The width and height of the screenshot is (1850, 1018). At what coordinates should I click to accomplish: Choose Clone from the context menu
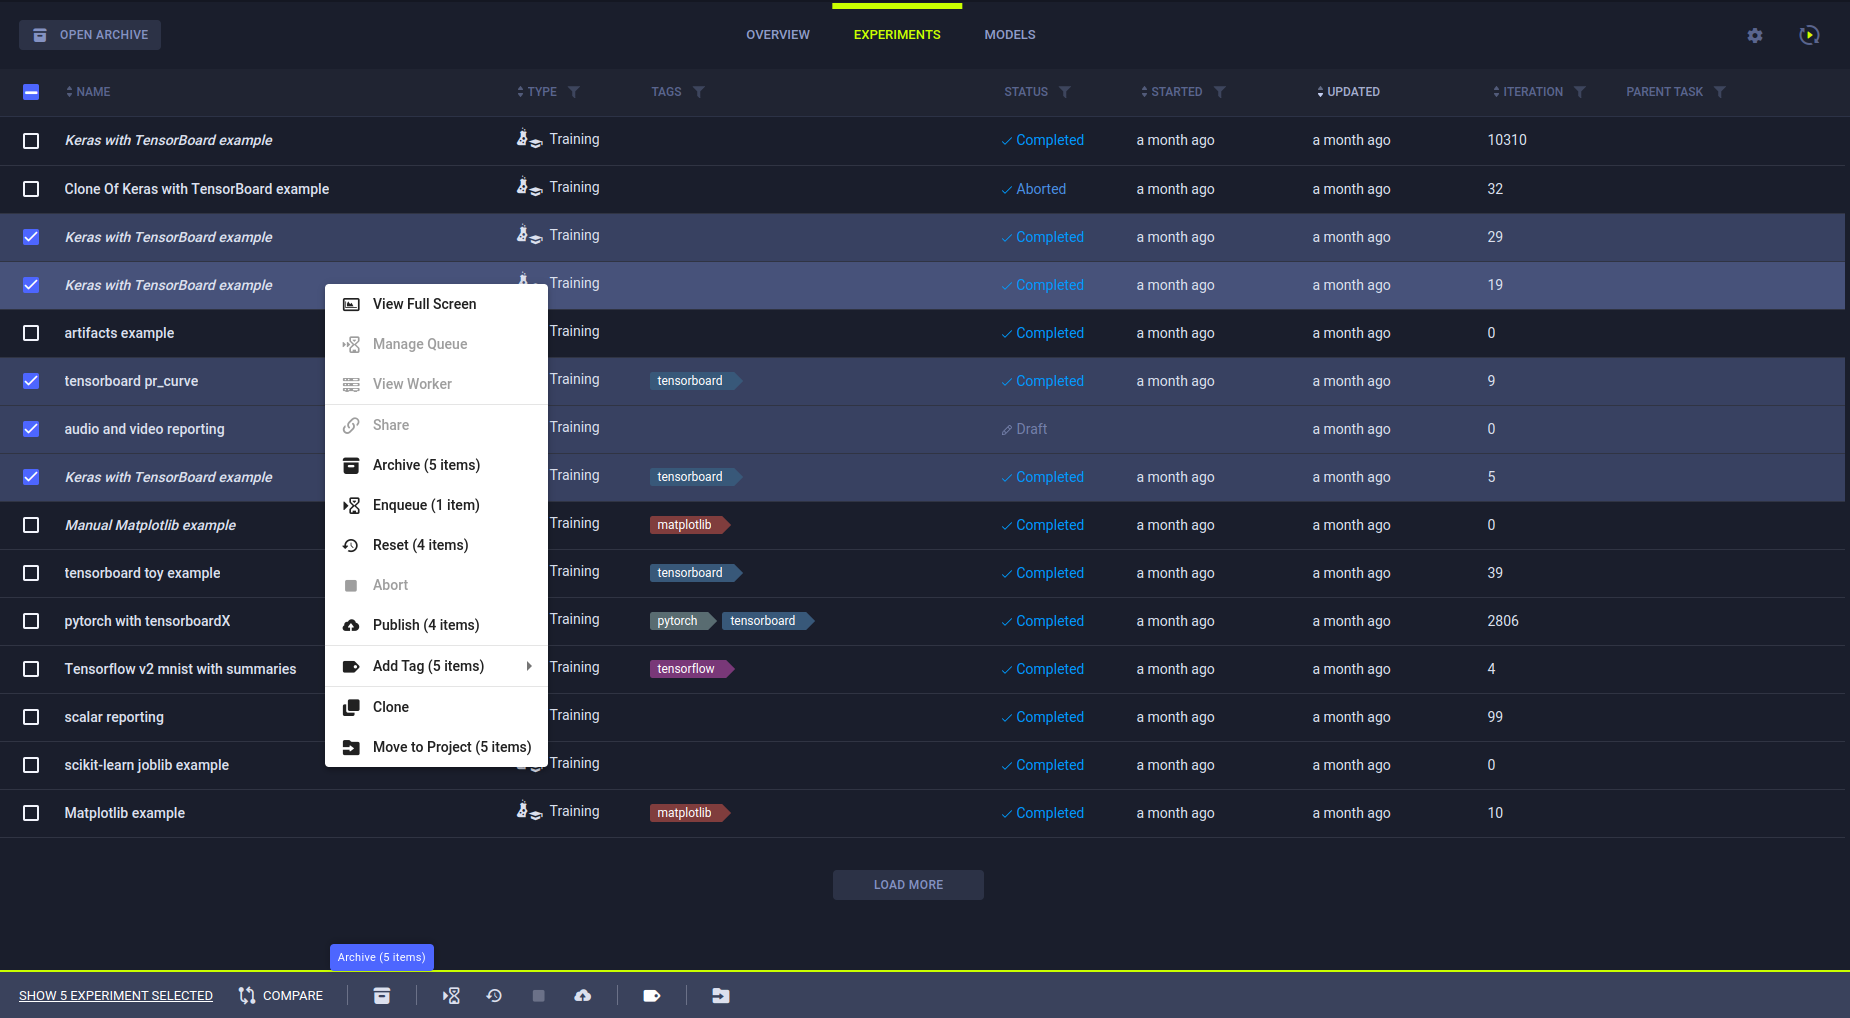390,706
